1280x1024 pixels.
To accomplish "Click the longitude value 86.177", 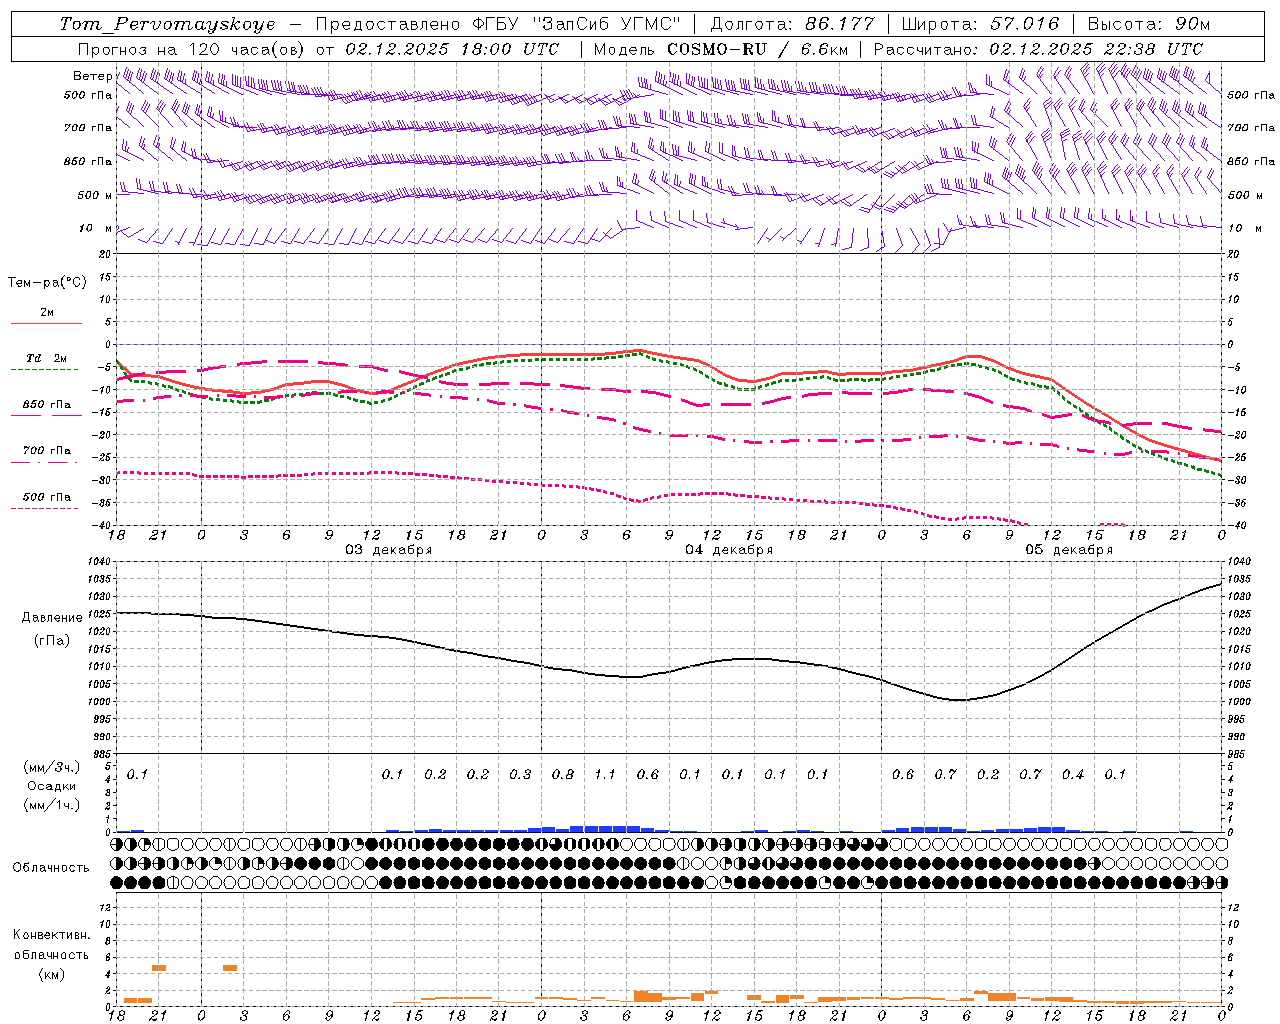I will coord(839,24).
